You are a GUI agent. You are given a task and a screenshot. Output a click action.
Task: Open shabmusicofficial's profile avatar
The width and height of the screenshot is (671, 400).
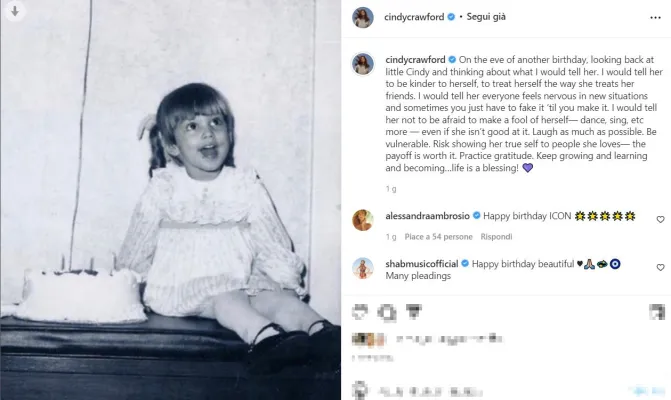[x=362, y=268]
